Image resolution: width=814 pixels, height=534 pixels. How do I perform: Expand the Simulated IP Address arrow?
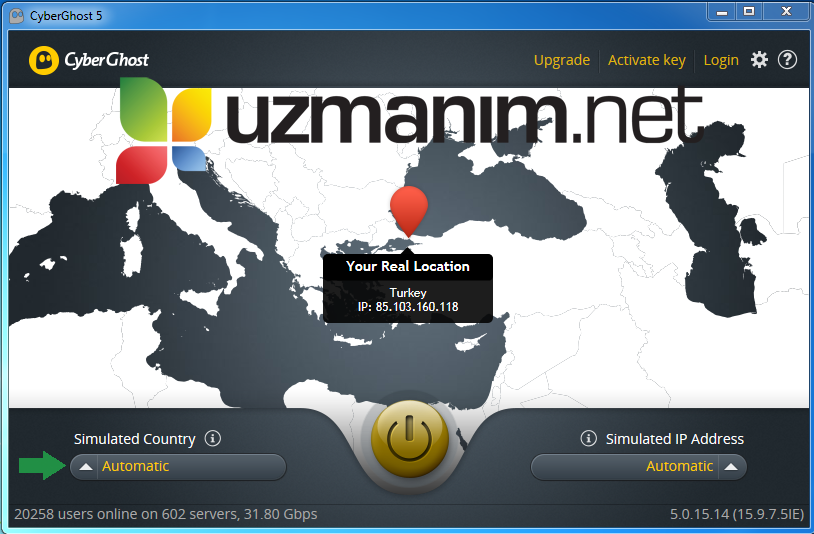point(731,467)
